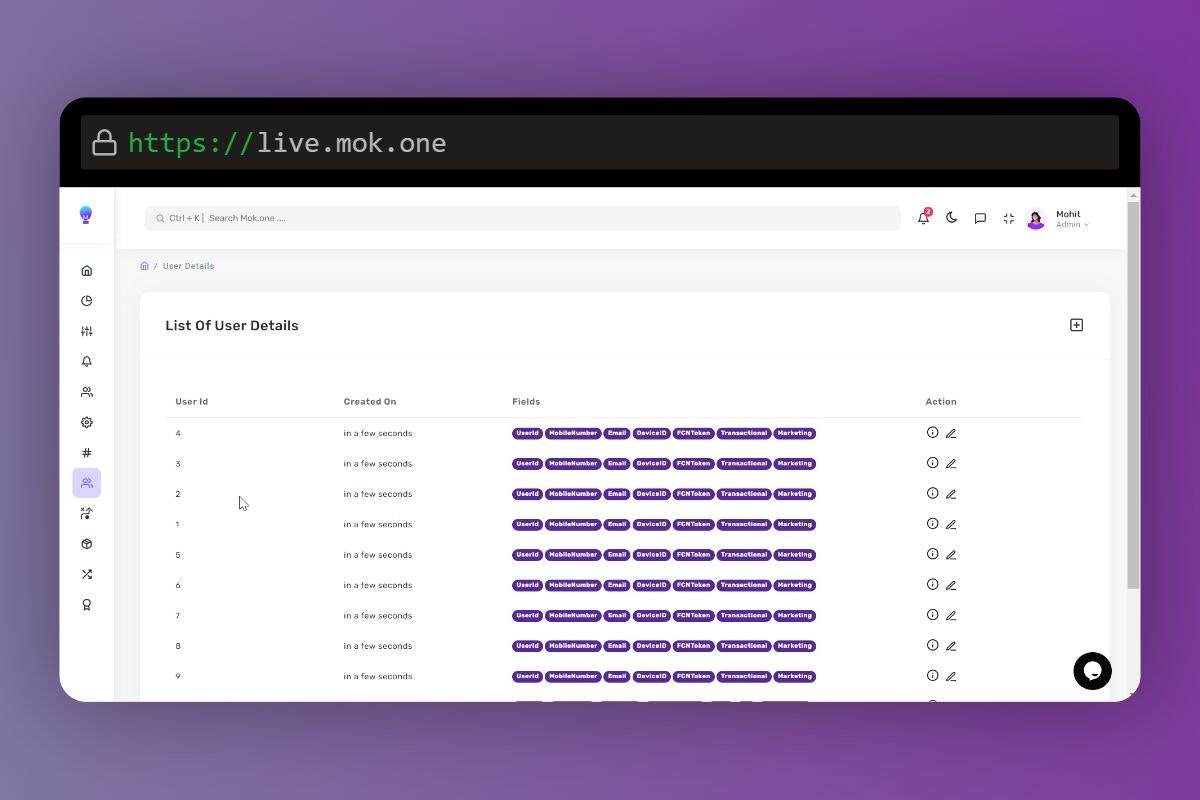Open the pie chart analytics sidebar icon
Screen dimensions: 1200x800
86,301
